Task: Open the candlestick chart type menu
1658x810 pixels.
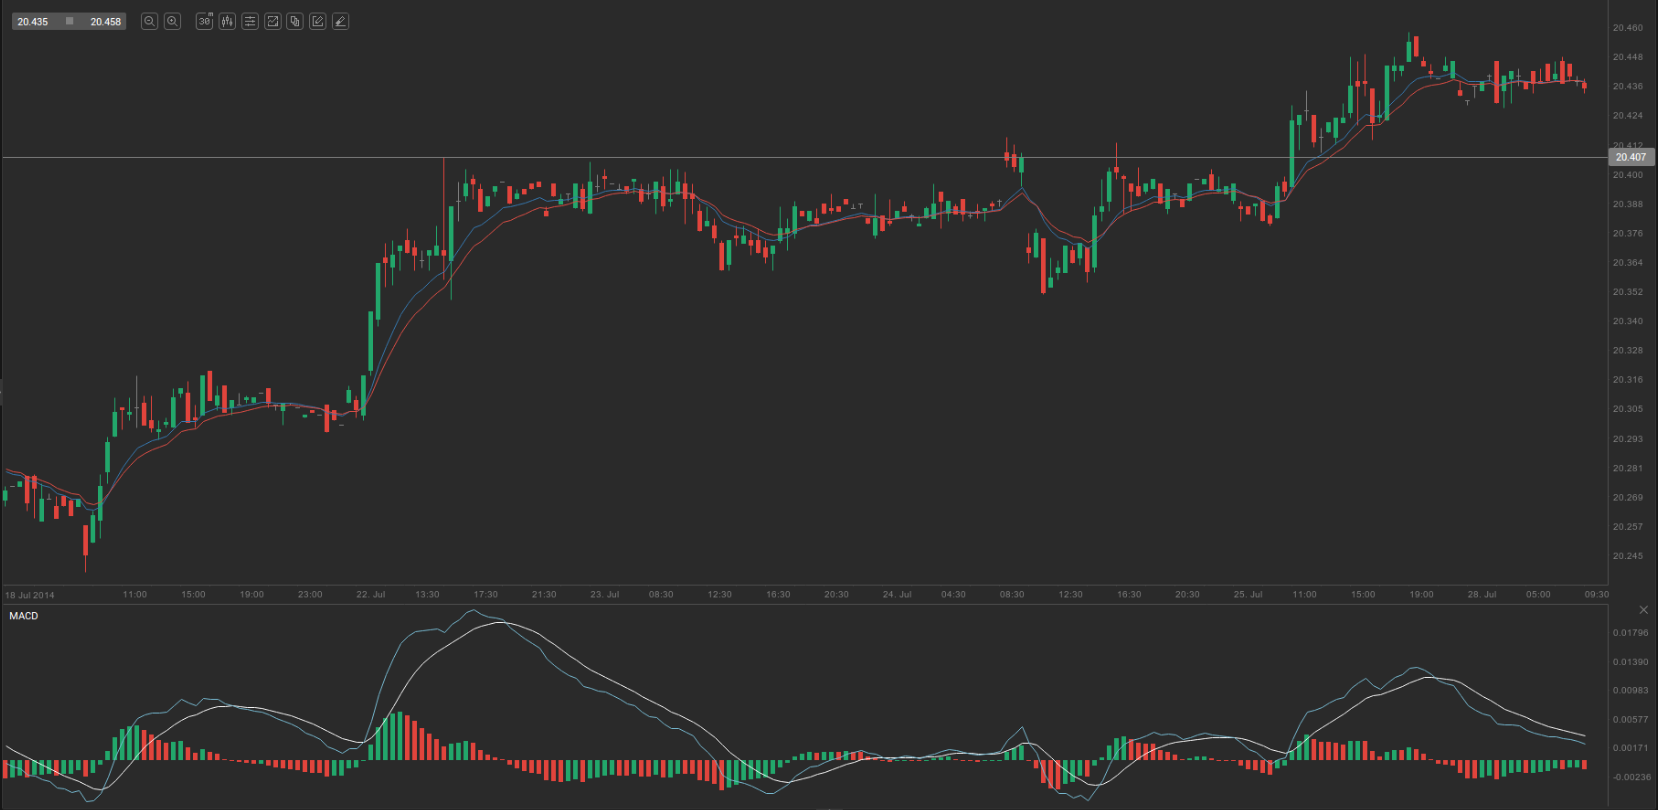Action: pos(227,21)
